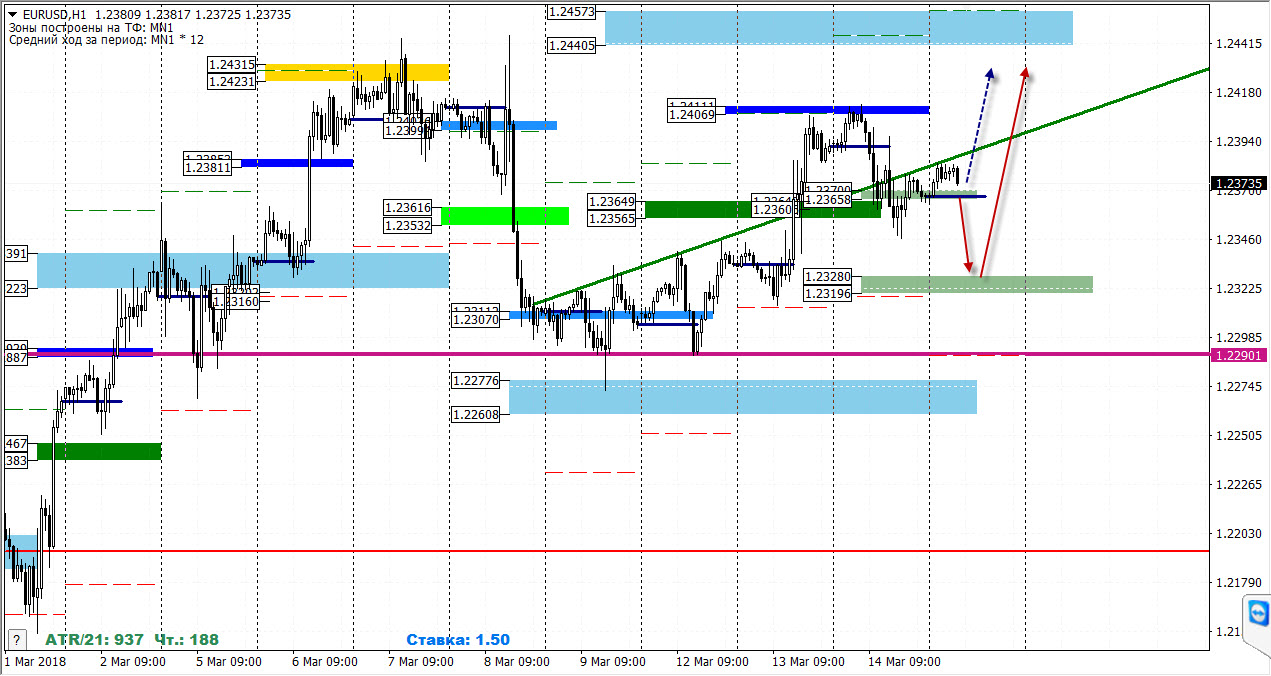Image resolution: width=1271 pixels, height=676 pixels.
Task: Click the '14 Mar 09:00' time axis label
Action: pyautogui.click(x=903, y=662)
